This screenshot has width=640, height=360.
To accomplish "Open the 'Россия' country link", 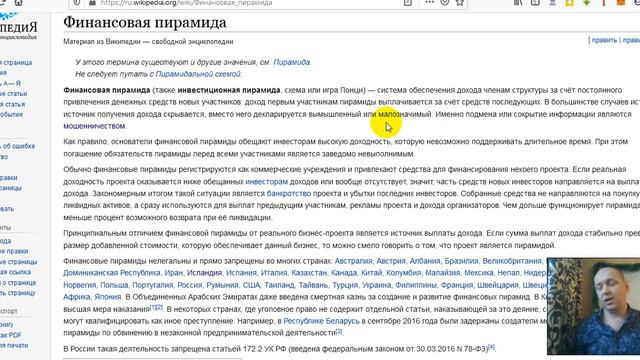I will (189, 285).
